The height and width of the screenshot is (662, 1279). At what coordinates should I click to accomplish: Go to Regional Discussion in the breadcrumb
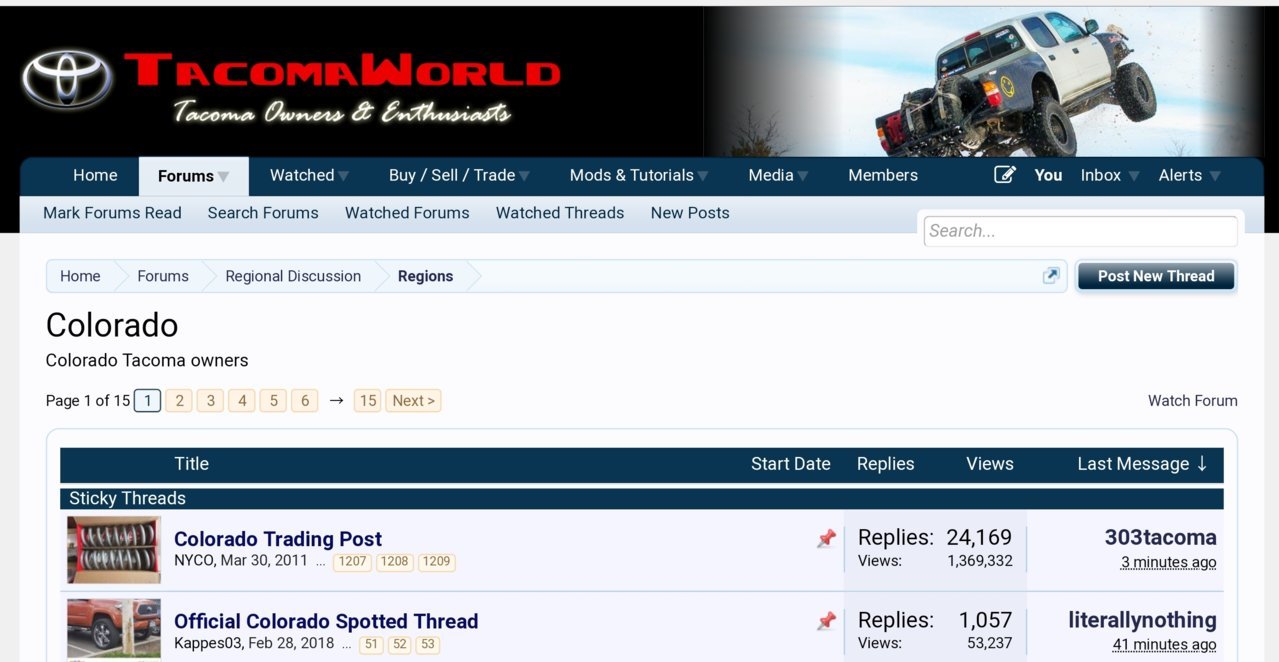coord(293,276)
